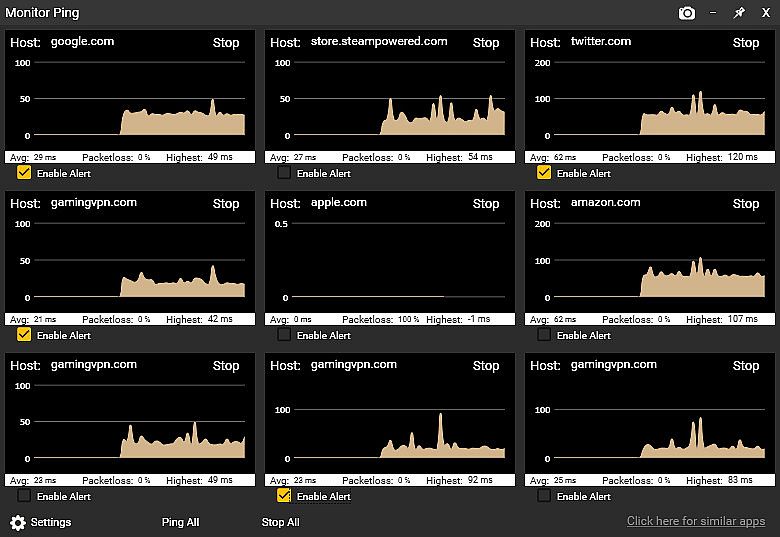The height and width of the screenshot is (537, 780).
Task: Edit the amazon.com host field
Action: 605,203
